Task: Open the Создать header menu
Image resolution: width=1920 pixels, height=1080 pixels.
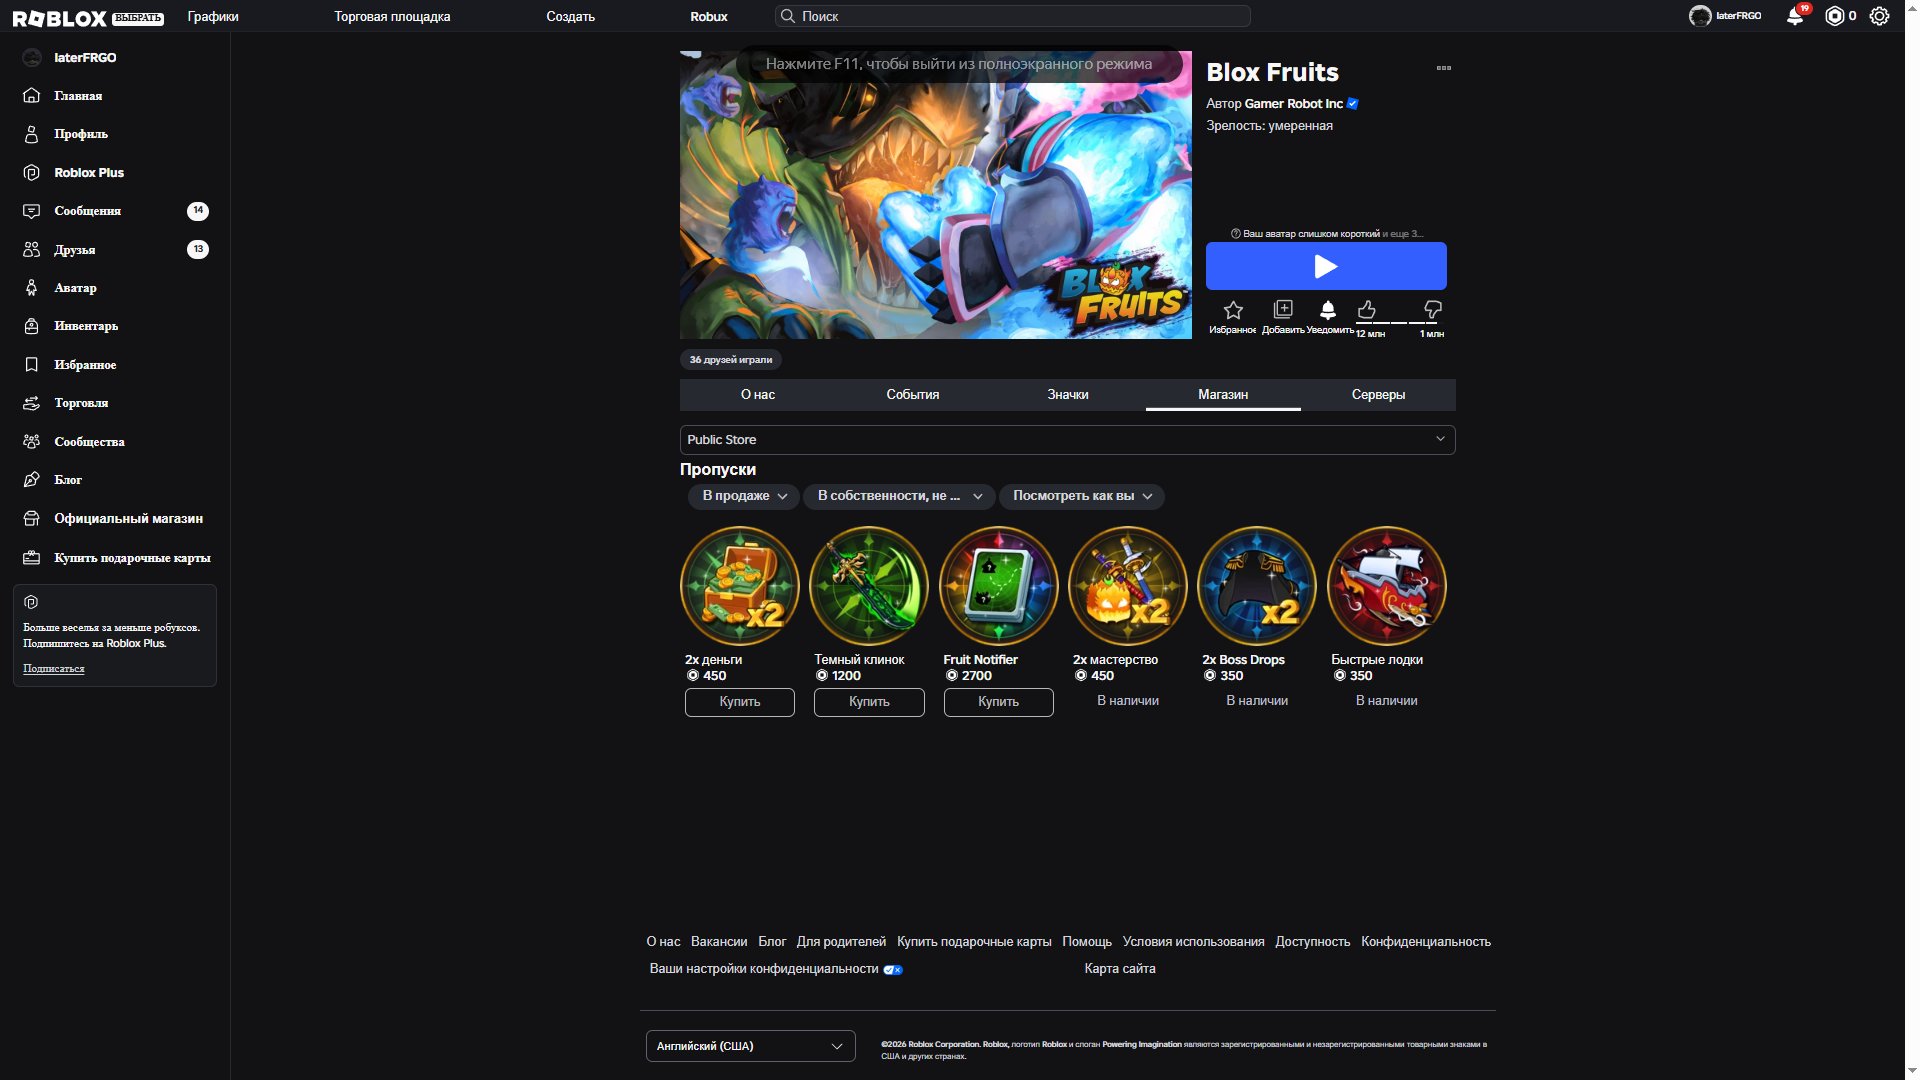Action: tap(570, 16)
